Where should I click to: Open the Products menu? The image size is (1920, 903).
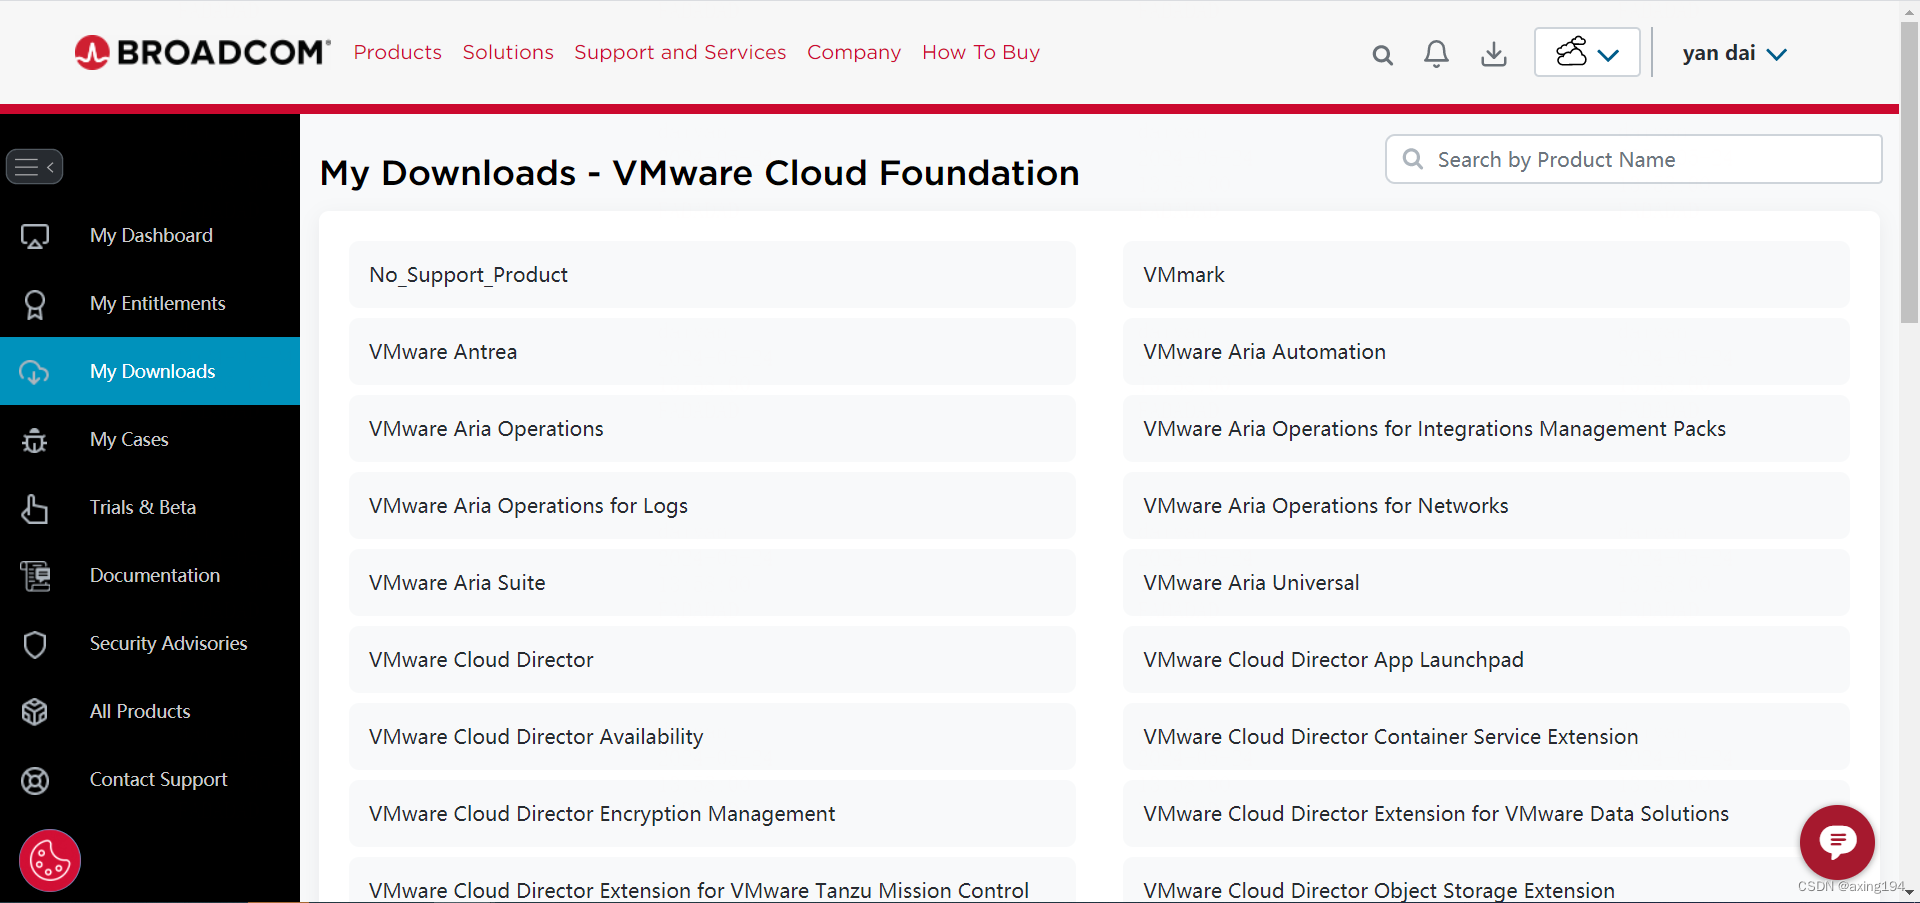click(x=397, y=52)
